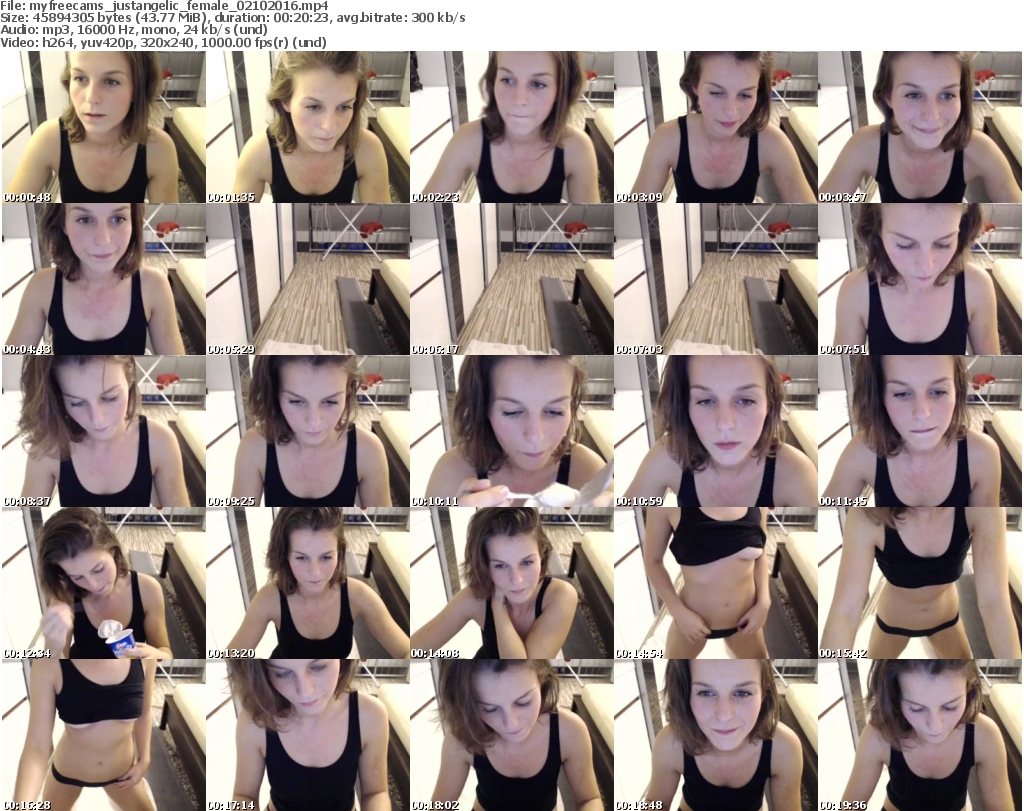Viewport: 1024px width, 811px height.
Task: Select the thumbnail marked 00:11:45
Action: coord(919,431)
